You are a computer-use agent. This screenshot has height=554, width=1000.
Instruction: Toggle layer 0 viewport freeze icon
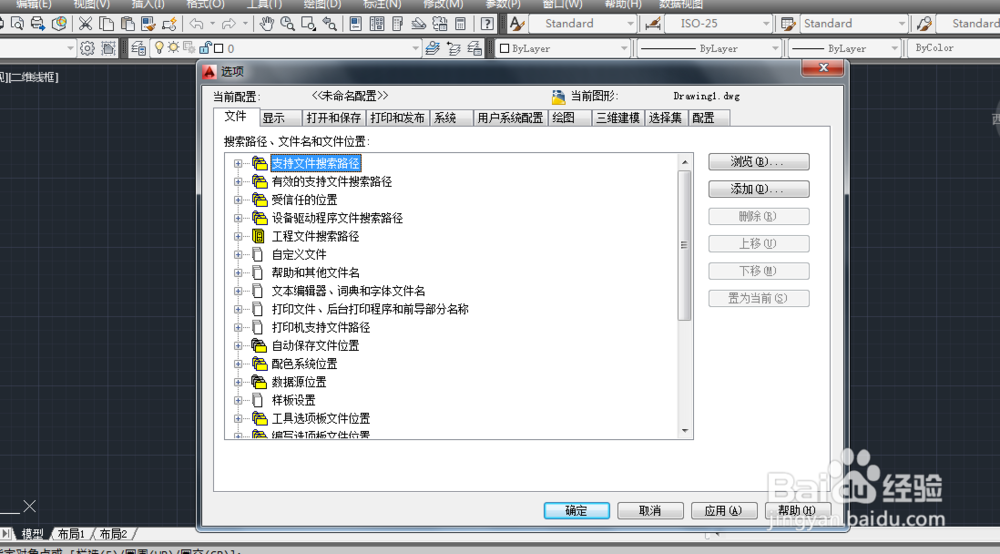tap(189, 48)
